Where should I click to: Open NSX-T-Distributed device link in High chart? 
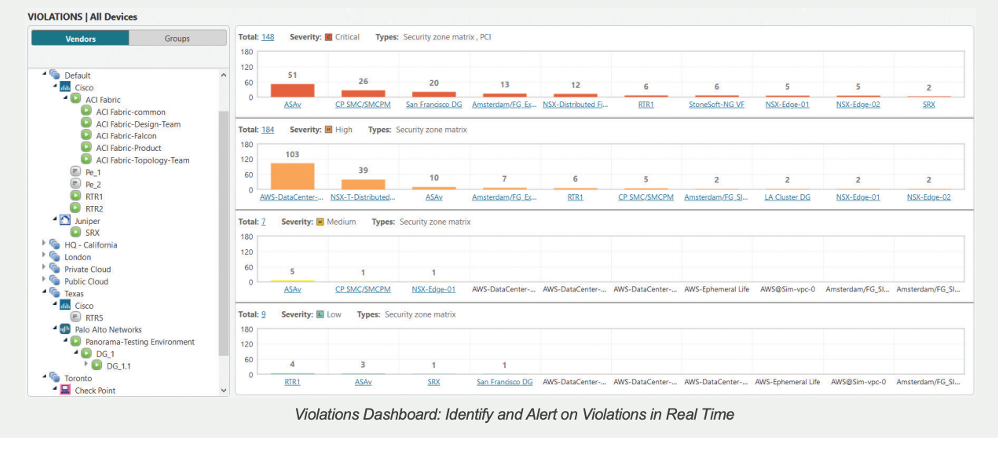tap(364, 197)
